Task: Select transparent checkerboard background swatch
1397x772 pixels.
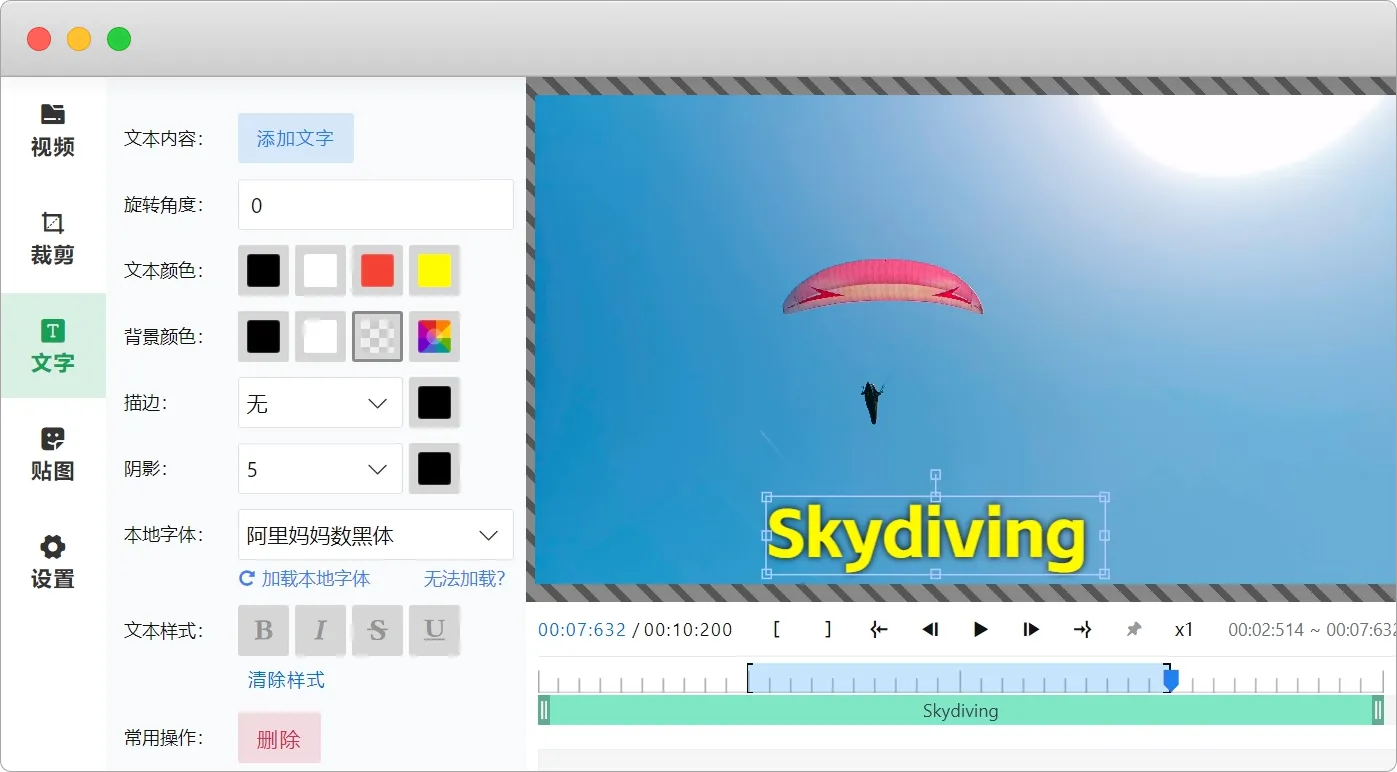Action: (378, 336)
